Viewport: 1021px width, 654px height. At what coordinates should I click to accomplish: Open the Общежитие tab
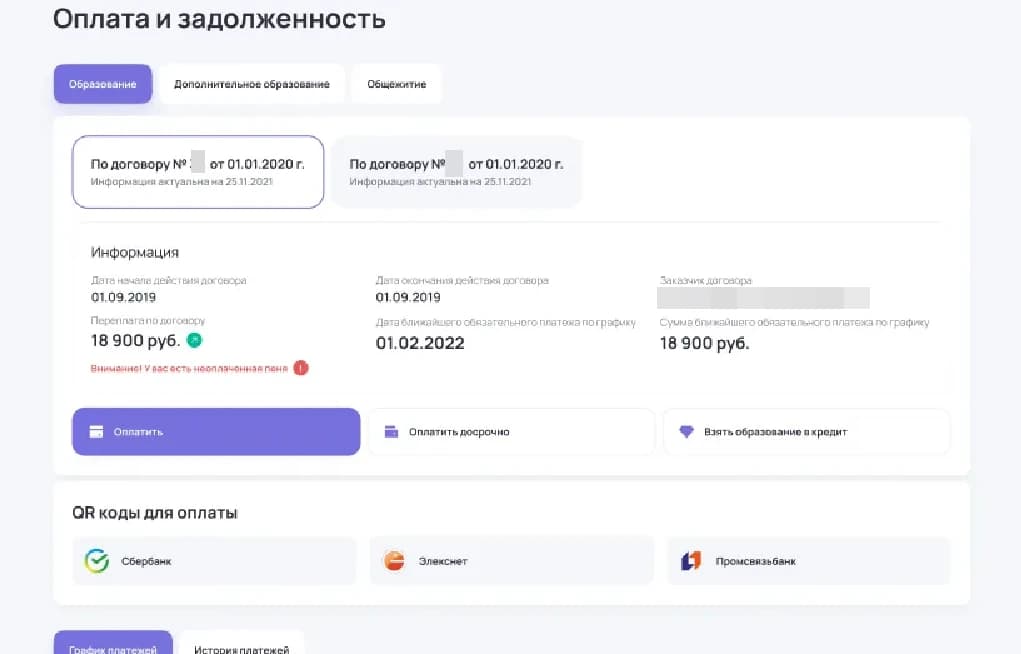click(396, 84)
